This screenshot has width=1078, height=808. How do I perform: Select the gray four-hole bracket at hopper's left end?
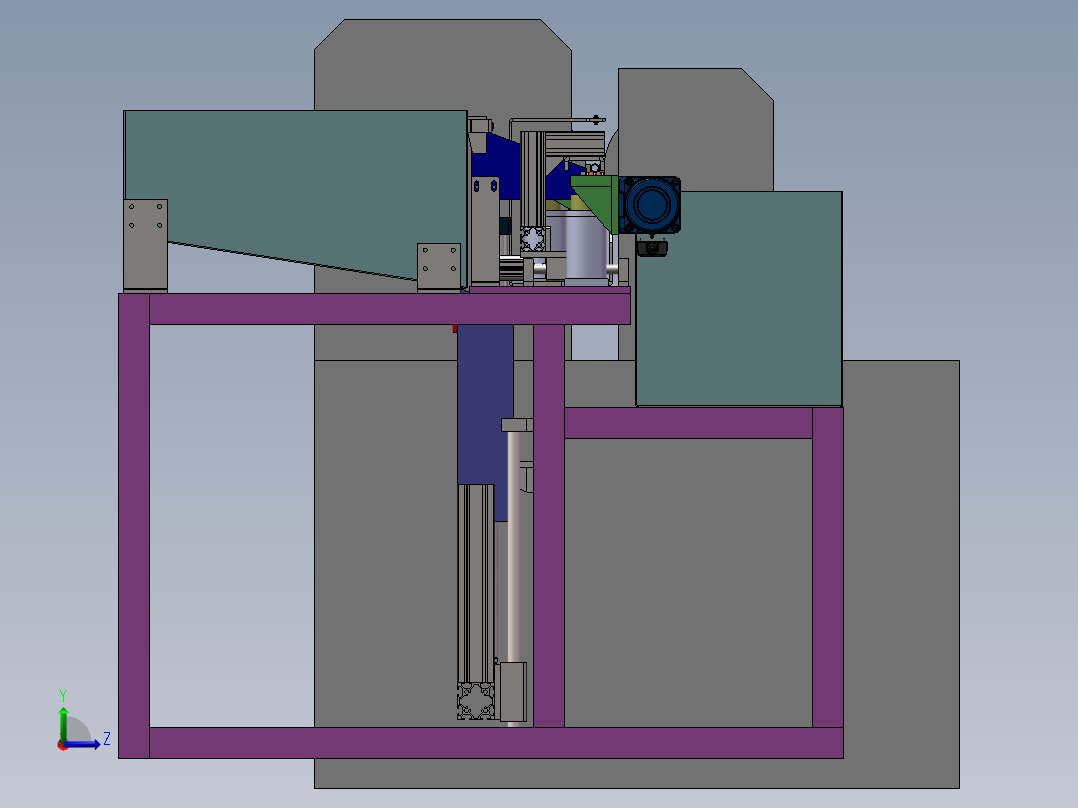146,245
